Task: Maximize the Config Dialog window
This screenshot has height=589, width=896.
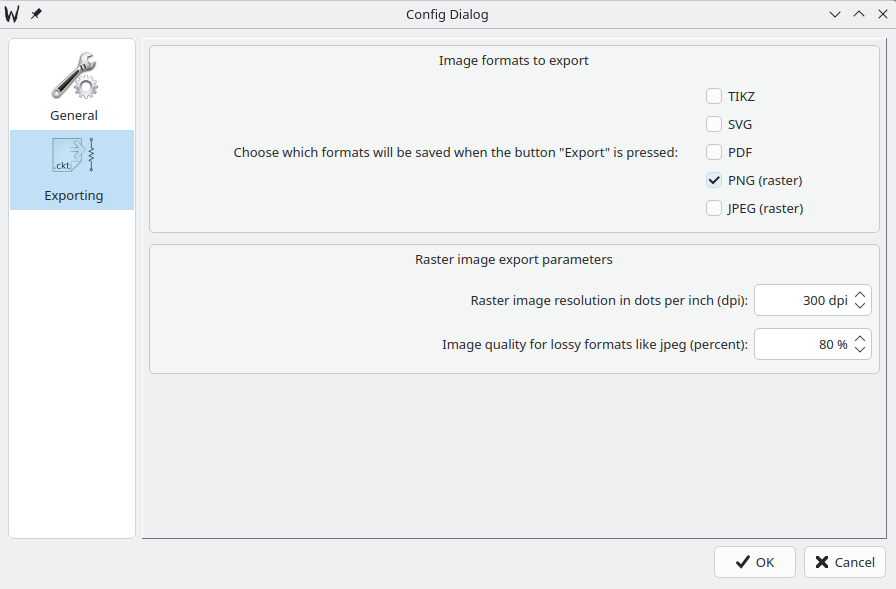Action: click(x=859, y=14)
